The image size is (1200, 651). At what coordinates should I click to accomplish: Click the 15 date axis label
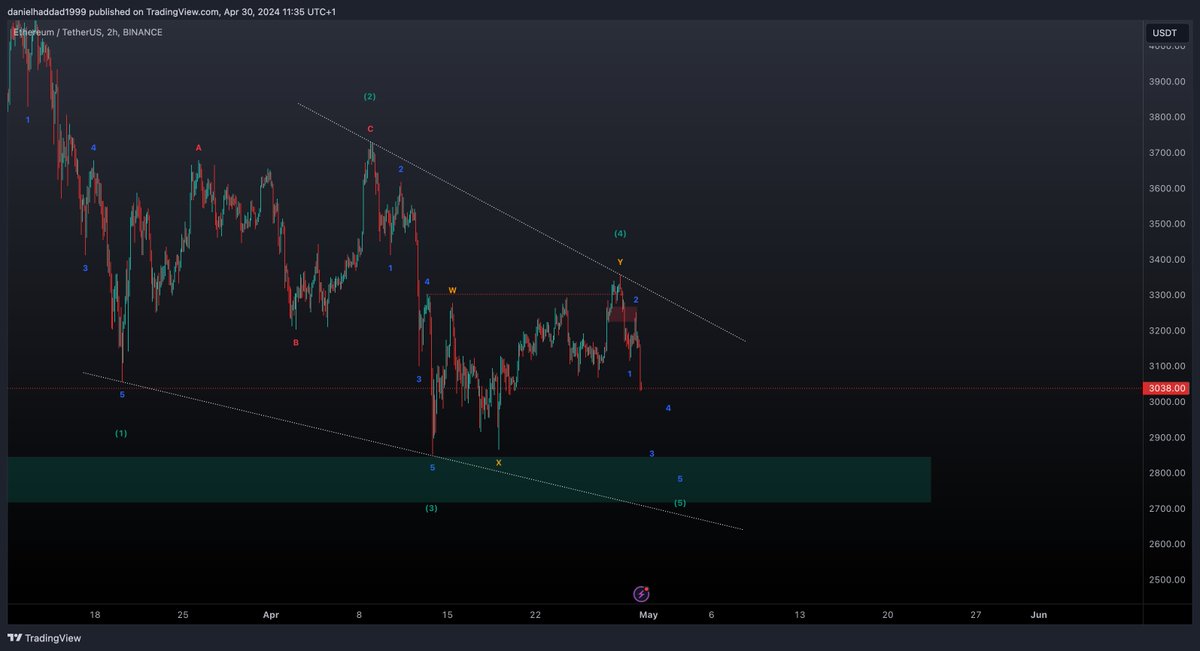[x=447, y=615]
